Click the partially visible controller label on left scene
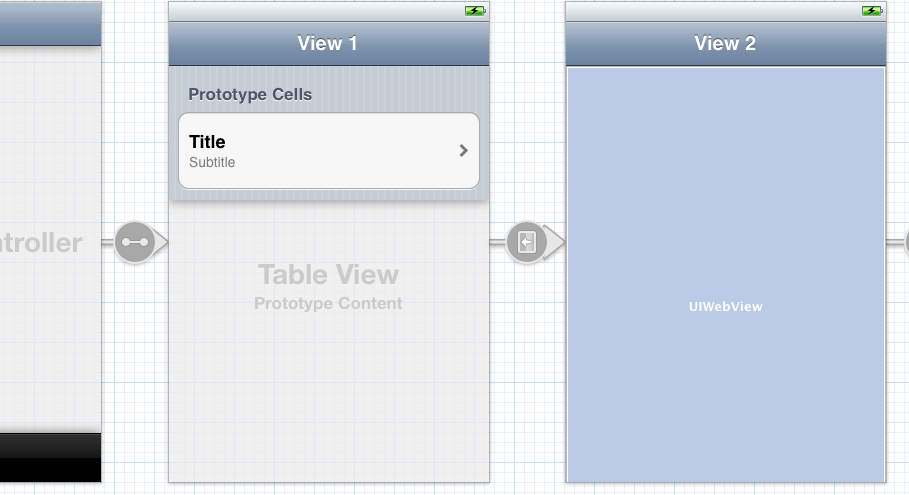The width and height of the screenshot is (909, 495). pyautogui.click(x=41, y=243)
